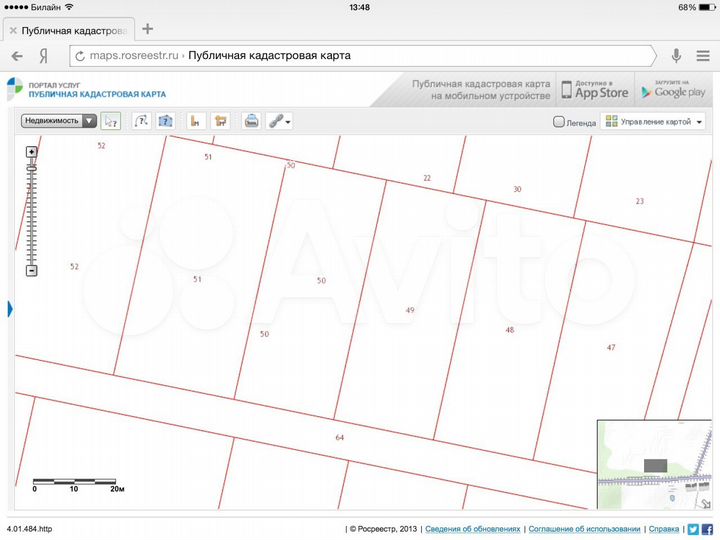The height and width of the screenshot is (540, 720).
Task: Expand the left side panel arrow
Action: click(x=10, y=309)
